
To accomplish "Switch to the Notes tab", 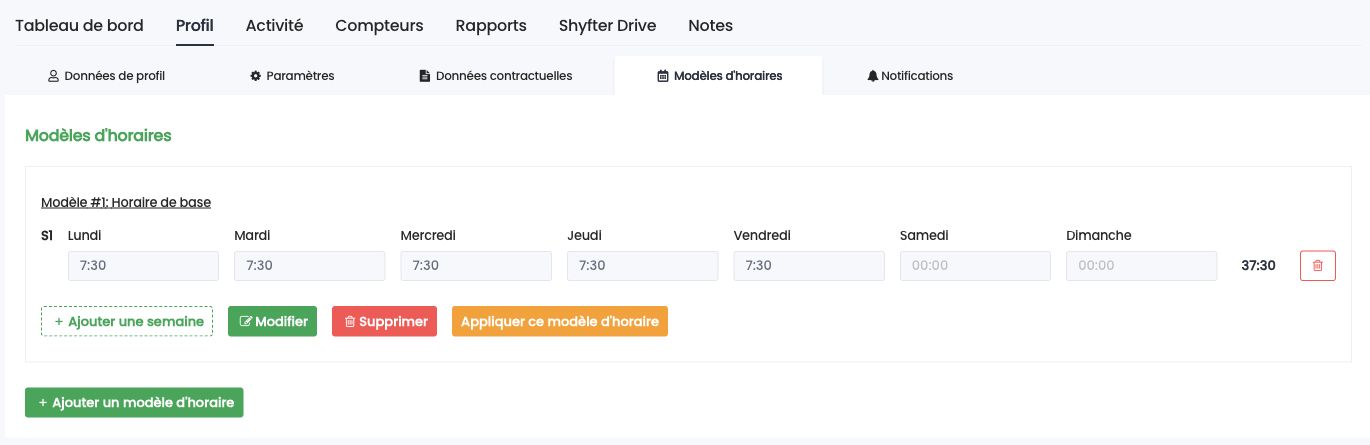I will click(710, 25).
